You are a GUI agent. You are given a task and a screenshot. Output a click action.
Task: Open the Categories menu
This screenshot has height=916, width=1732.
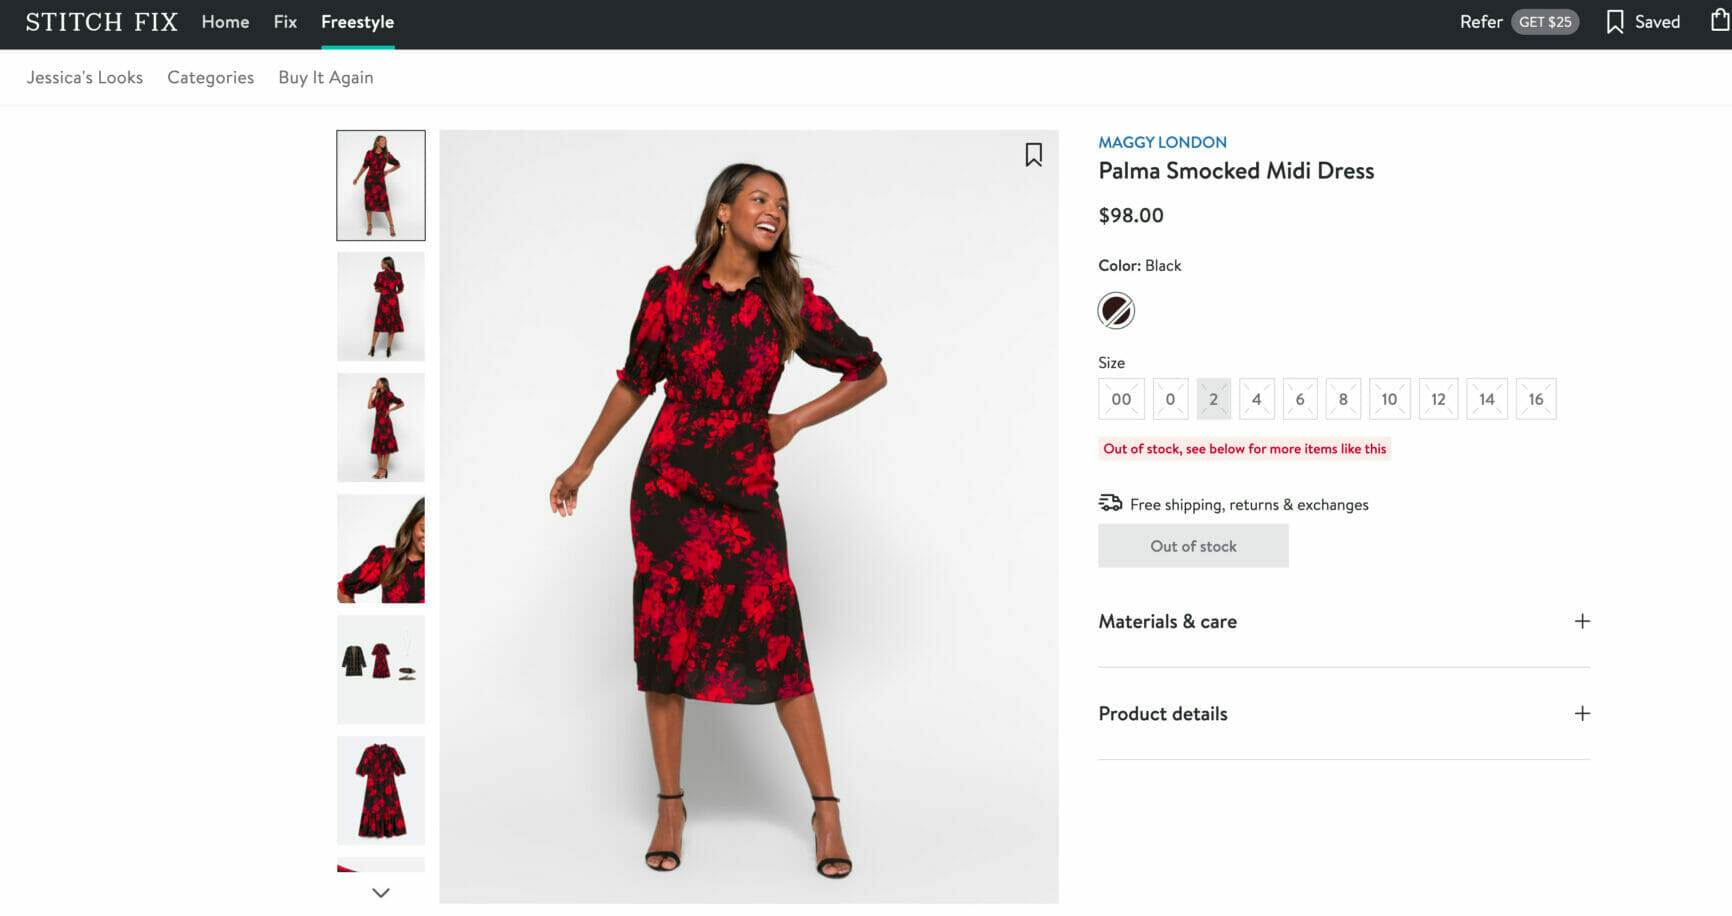210,77
